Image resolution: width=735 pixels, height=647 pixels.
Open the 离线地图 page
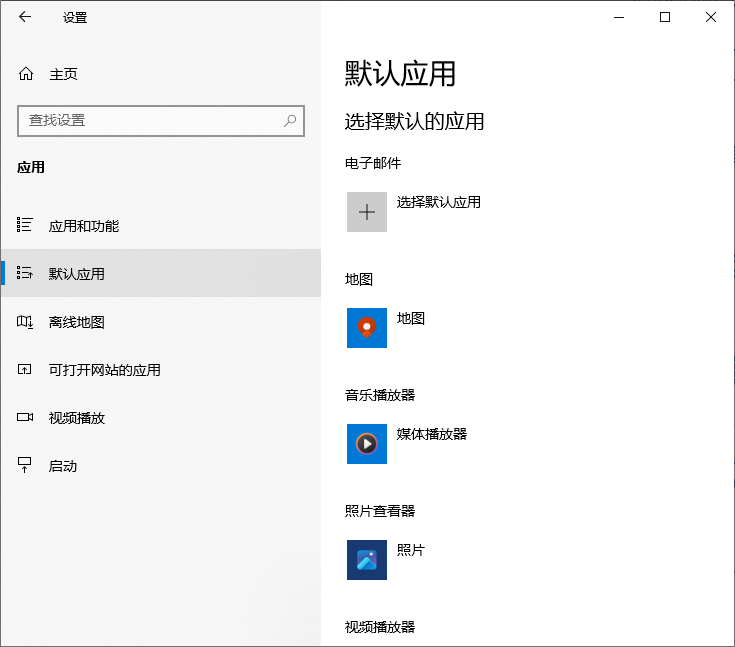pyautogui.click(x=161, y=322)
